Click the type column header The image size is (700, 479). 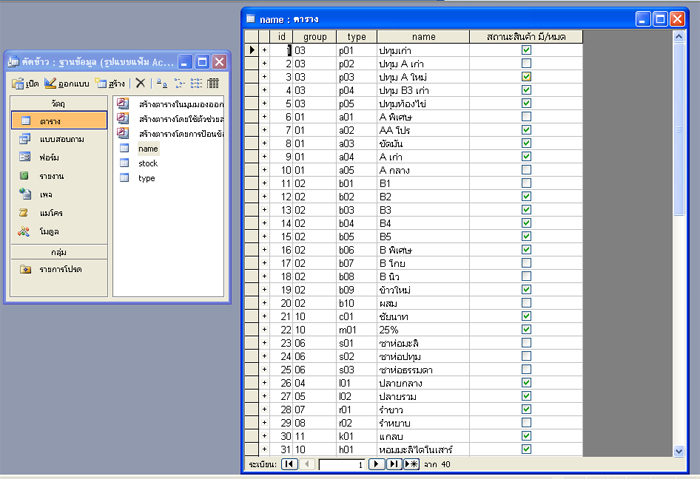pyautogui.click(x=357, y=37)
